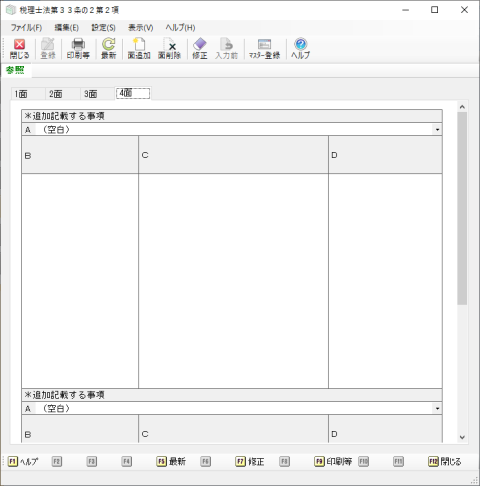This screenshot has height=486, width=480.
Task: Delete the page with 面削除 icon
Action: (x=169, y=49)
